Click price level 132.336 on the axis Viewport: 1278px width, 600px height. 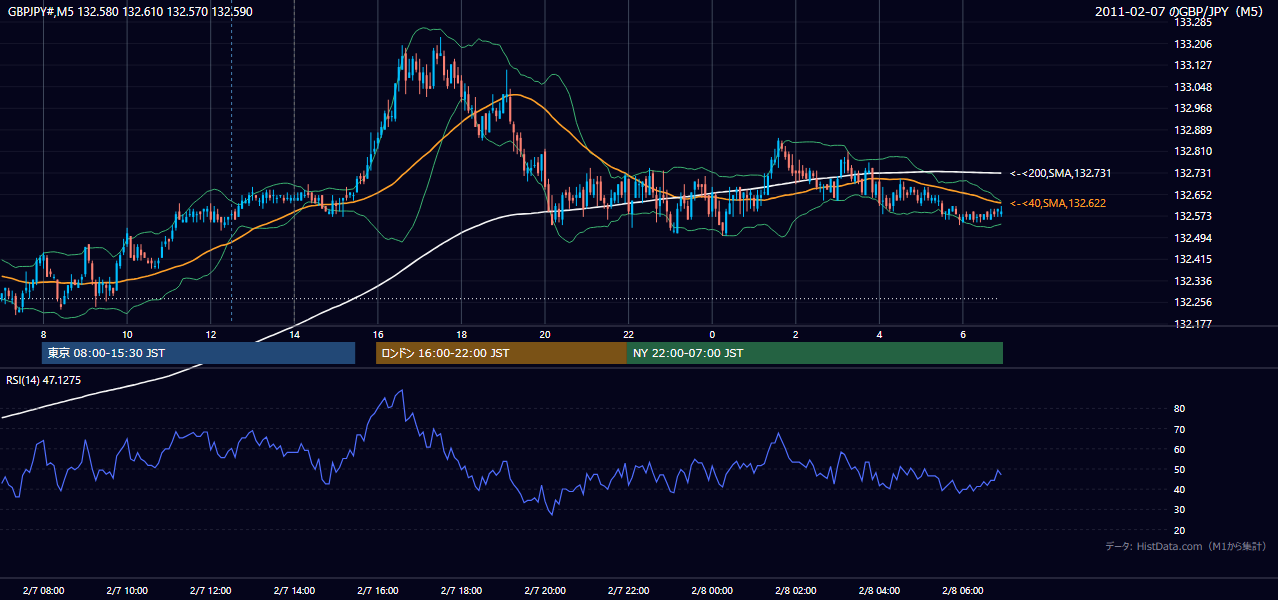point(1192,281)
